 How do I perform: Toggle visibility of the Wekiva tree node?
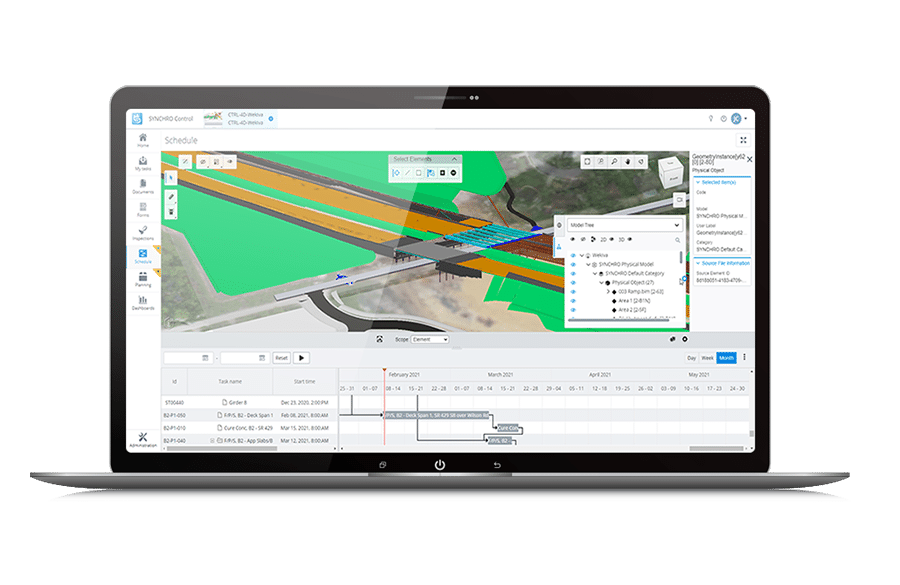click(573, 255)
